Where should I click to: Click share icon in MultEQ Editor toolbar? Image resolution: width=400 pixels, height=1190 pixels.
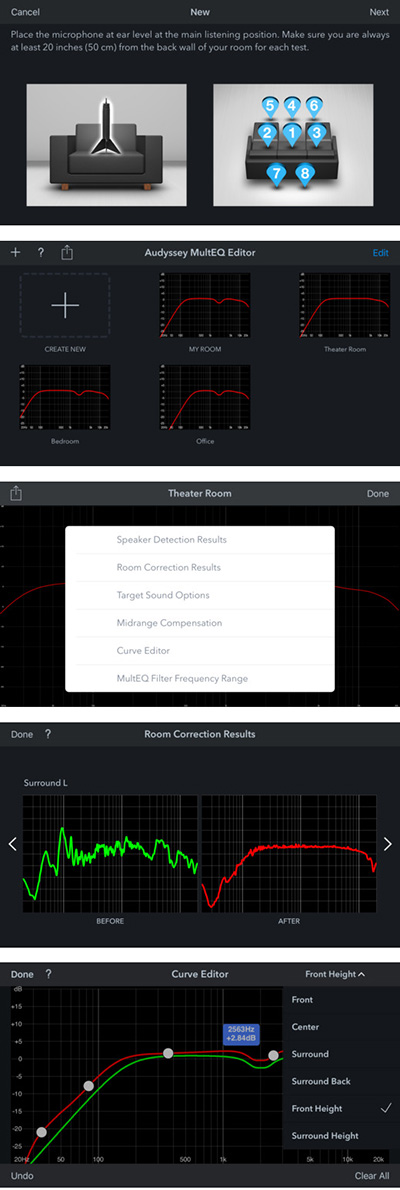(67, 252)
